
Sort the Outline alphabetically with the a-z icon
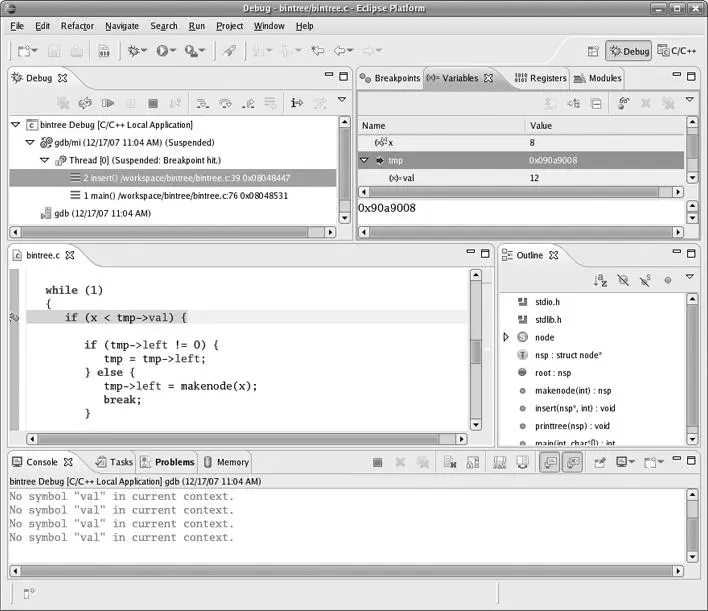click(x=601, y=281)
